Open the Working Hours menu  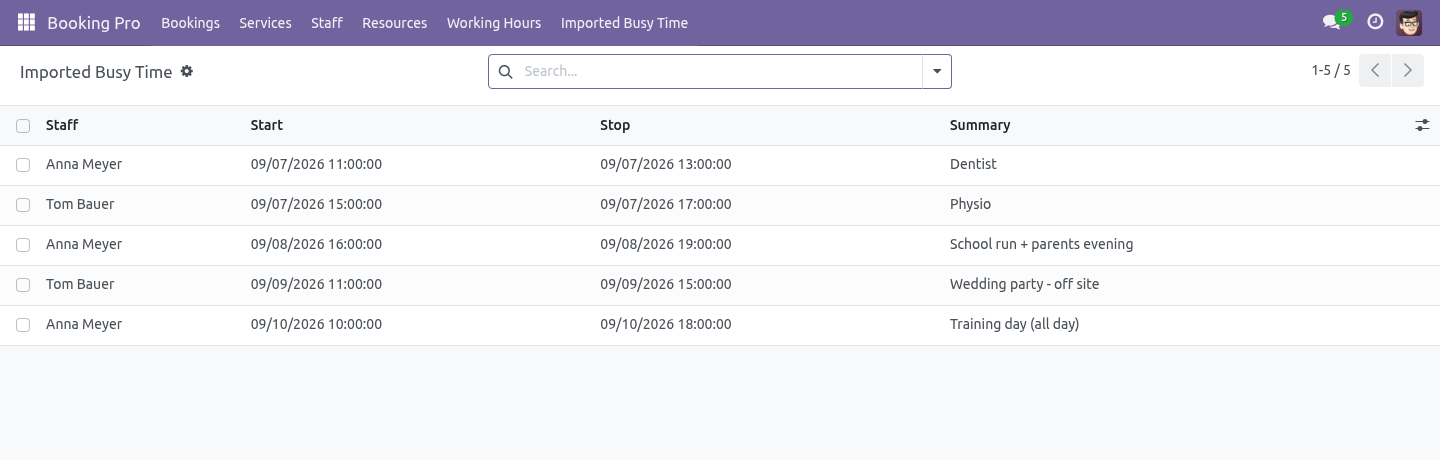[494, 23]
